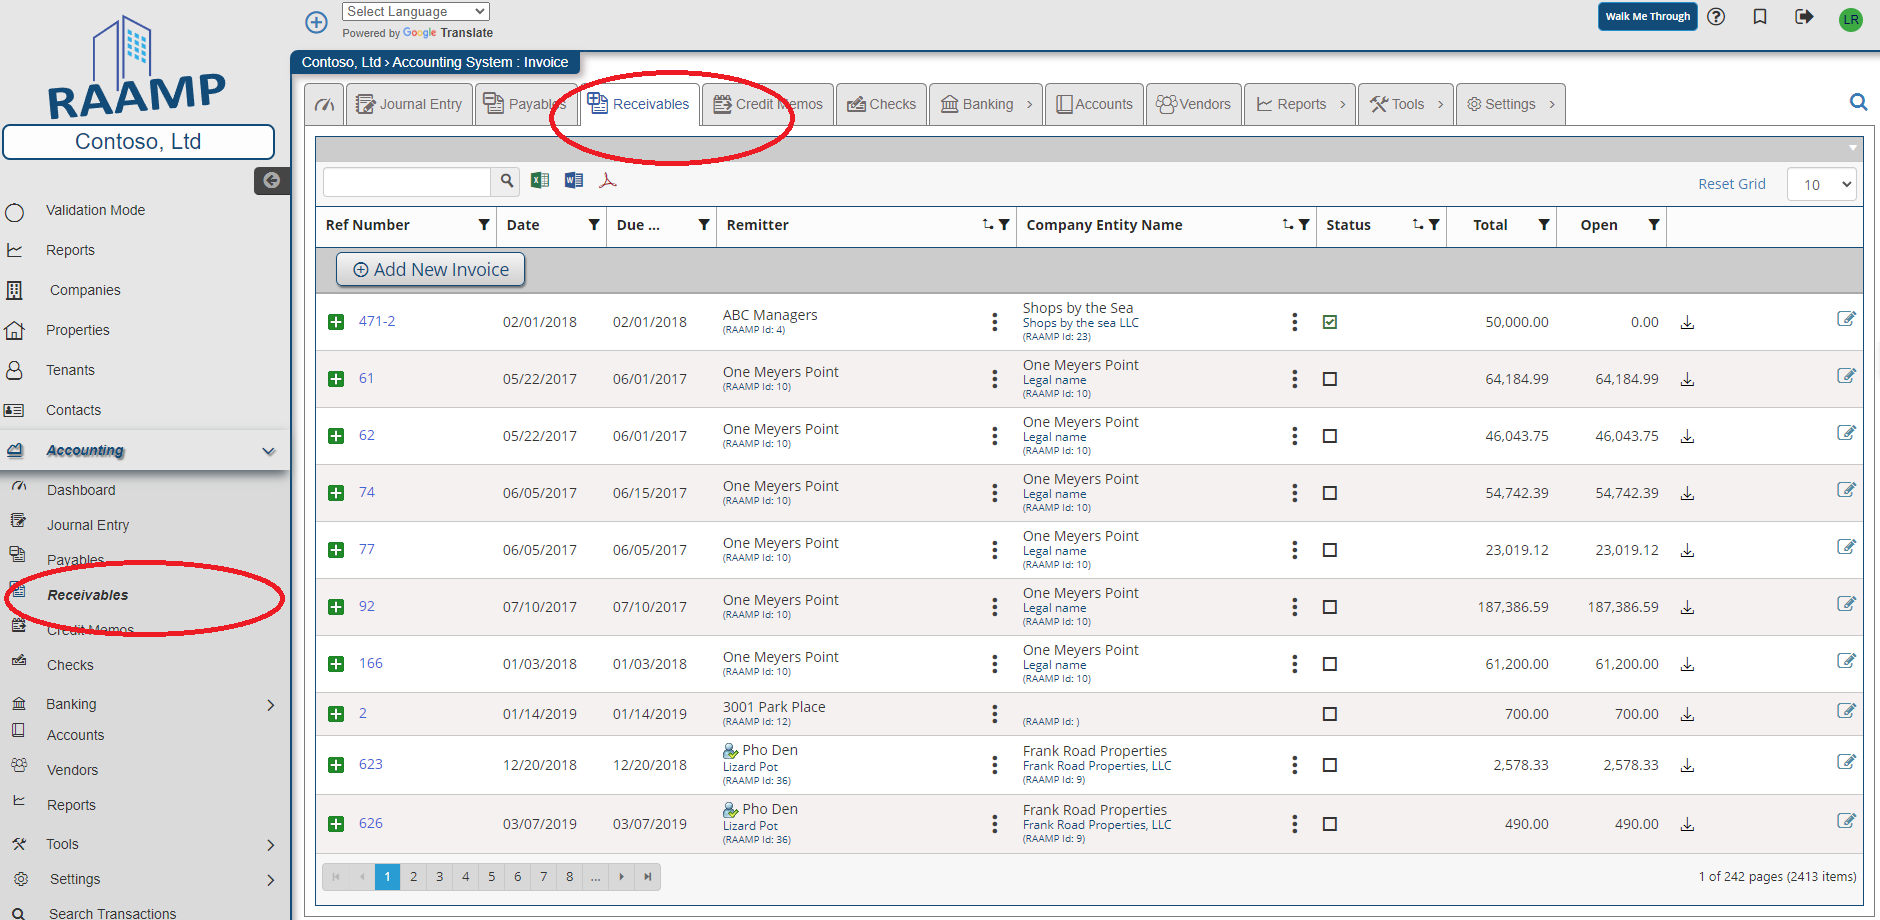Export grid to PDF icon
The width and height of the screenshot is (1880, 920).
[608, 180]
